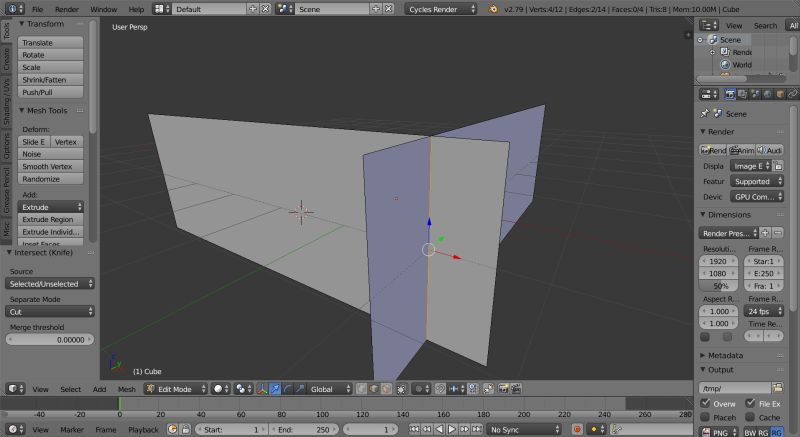Screen dimensions: 800x437
Task: Open the Cut separate mode dropdown
Action: tap(50, 312)
